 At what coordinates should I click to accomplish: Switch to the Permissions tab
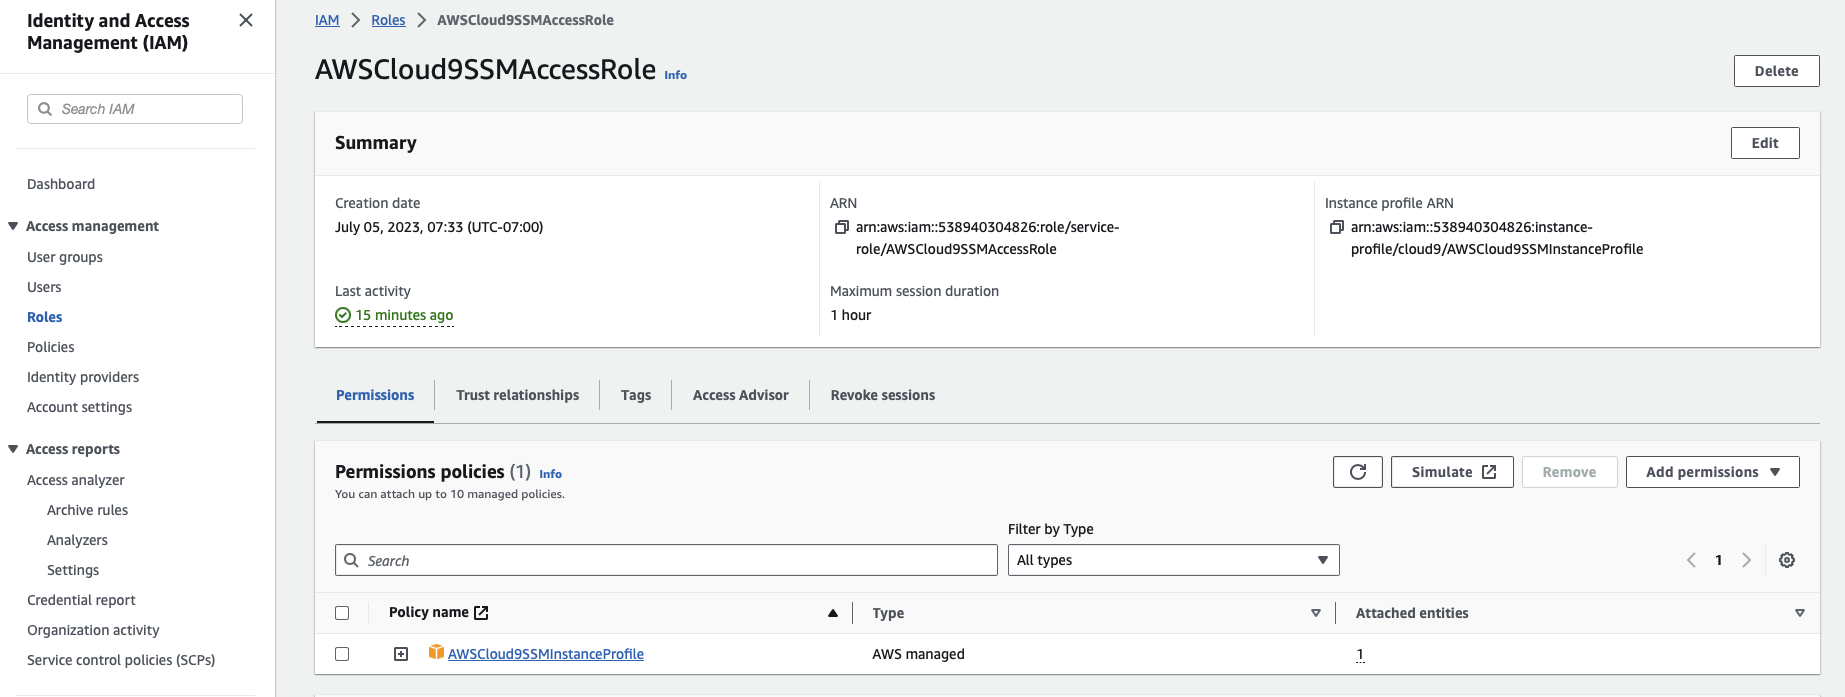tap(375, 395)
